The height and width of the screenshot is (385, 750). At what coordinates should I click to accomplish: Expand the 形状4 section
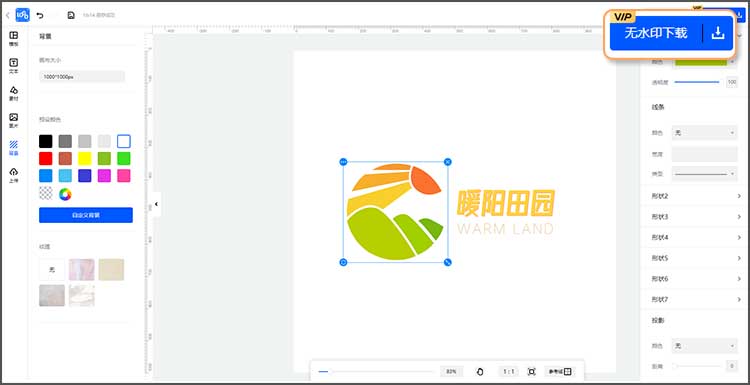(695, 238)
